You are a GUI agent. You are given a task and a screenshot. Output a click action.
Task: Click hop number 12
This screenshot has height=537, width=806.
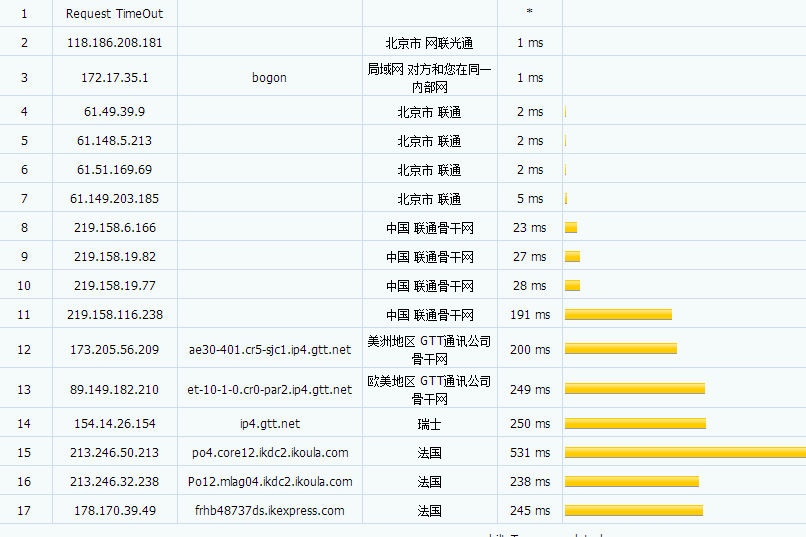pyautogui.click(x=24, y=349)
